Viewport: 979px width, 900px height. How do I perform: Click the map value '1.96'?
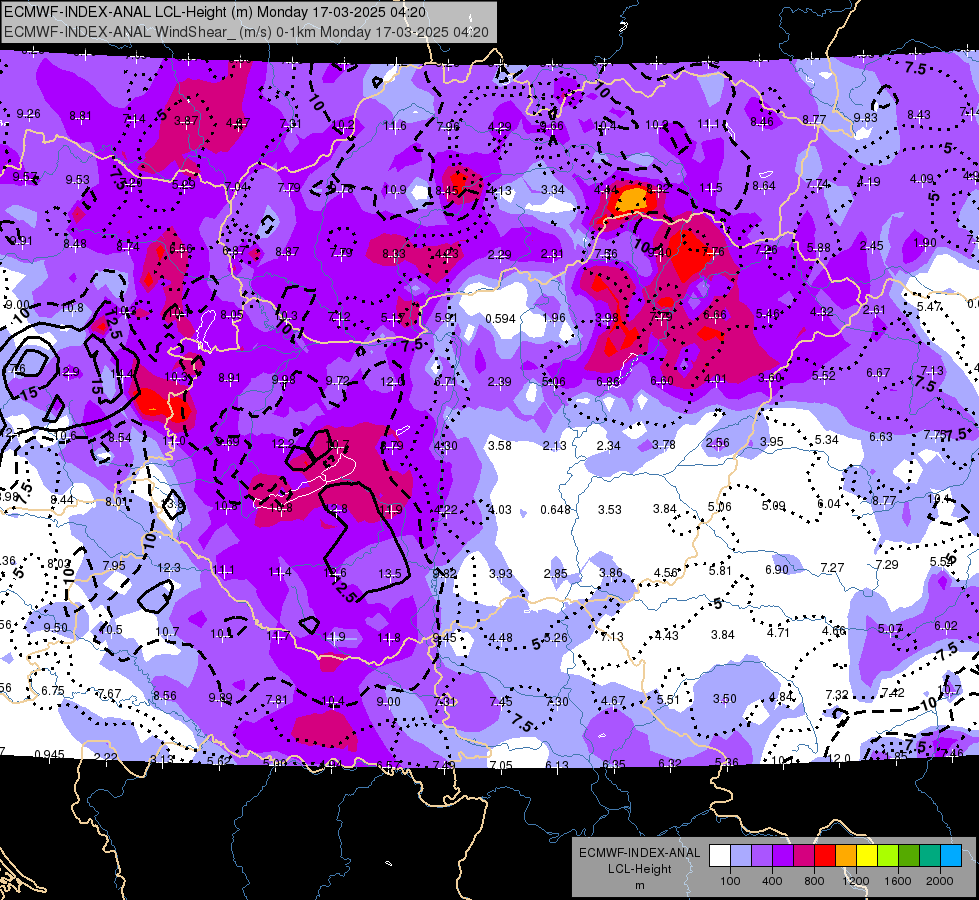coord(554,317)
